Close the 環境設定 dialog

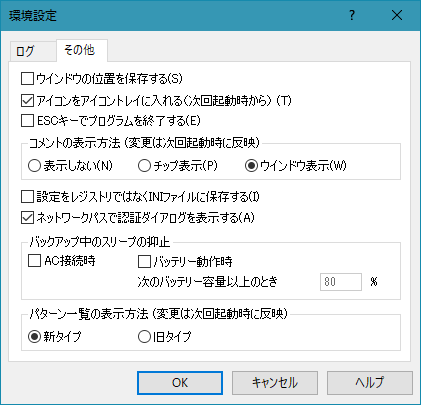(397, 15)
